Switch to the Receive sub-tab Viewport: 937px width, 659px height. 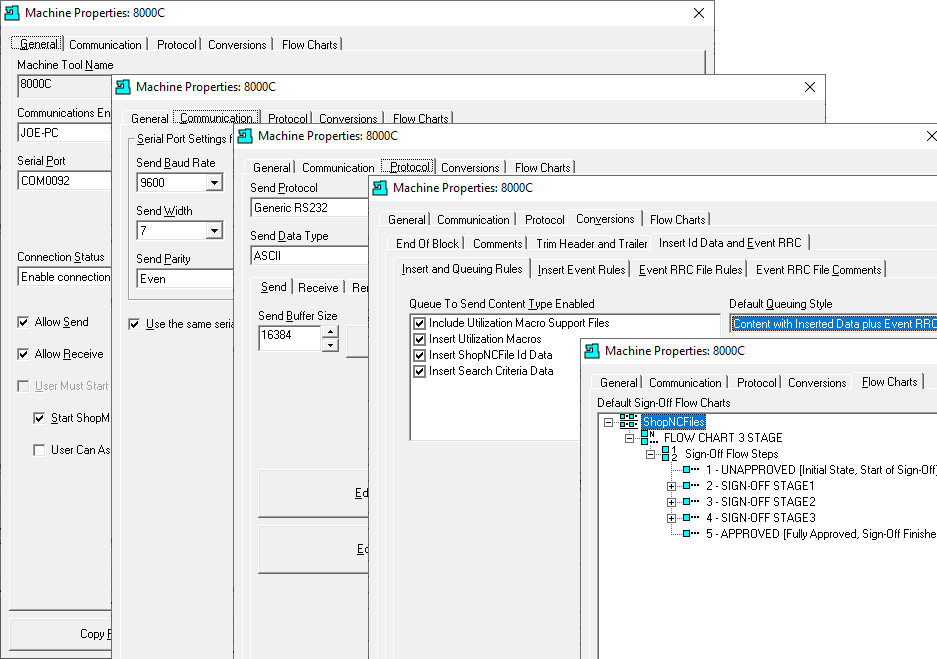(x=318, y=287)
